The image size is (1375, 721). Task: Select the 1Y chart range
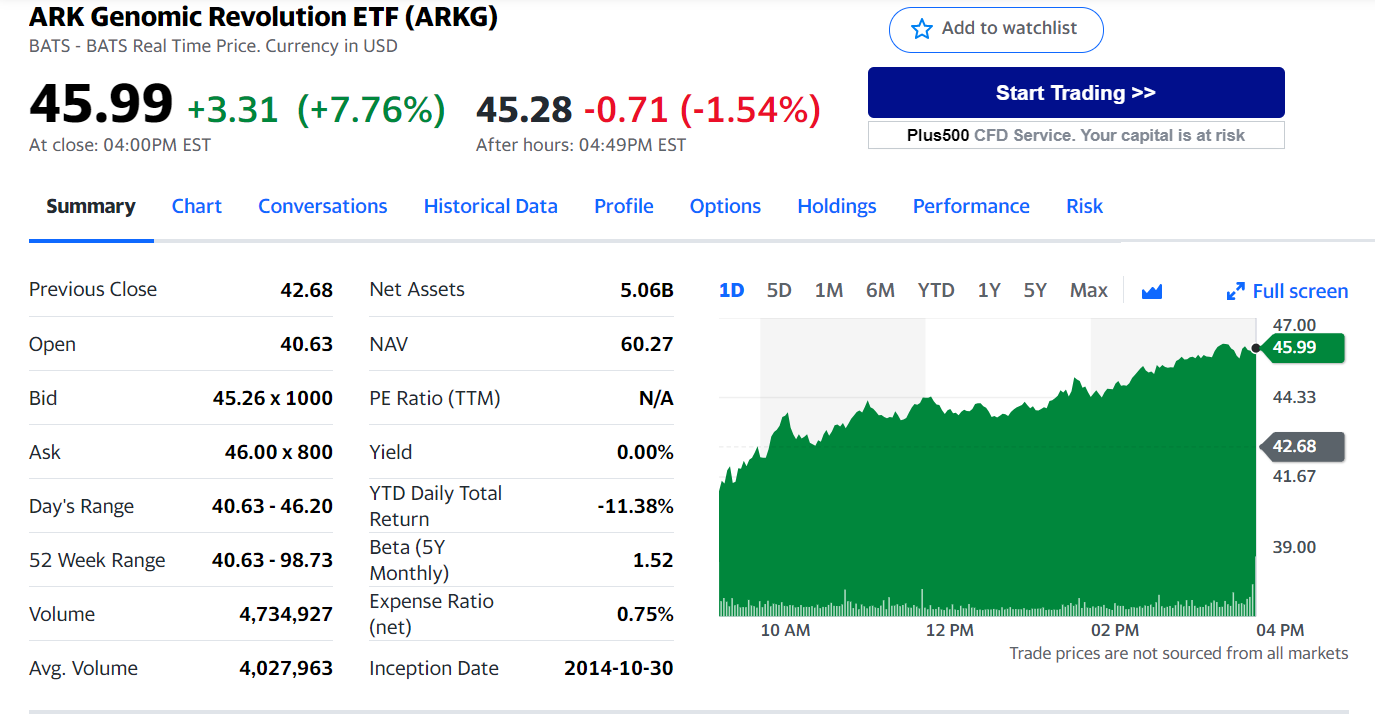[x=988, y=290]
